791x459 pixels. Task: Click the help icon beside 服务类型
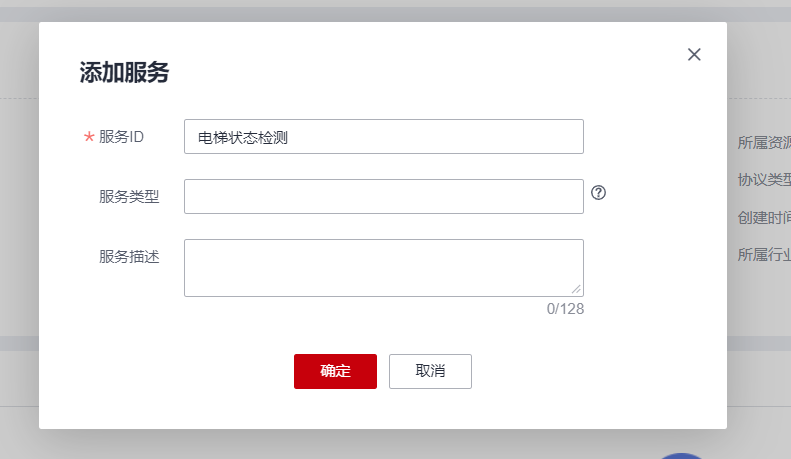tap(599, 193)
